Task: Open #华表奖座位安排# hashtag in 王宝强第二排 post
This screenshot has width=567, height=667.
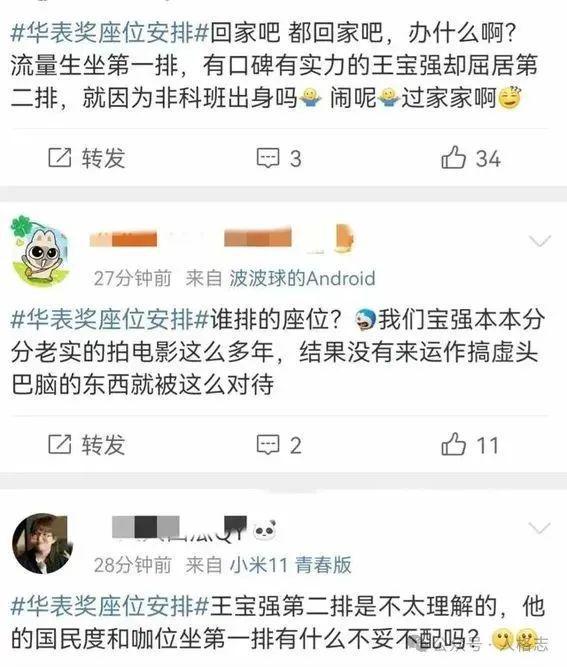Action: pyautogui.click(x=109, y=607)
